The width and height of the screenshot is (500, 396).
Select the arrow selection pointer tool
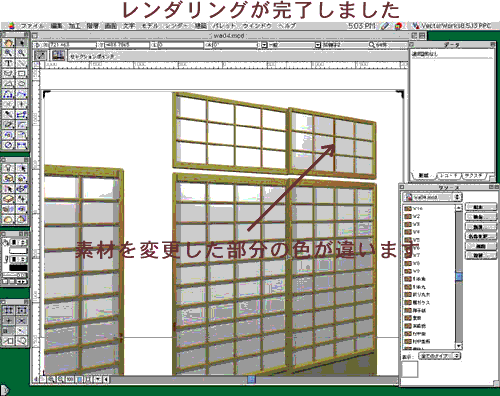pyautogui.click(x=22, y=42)
